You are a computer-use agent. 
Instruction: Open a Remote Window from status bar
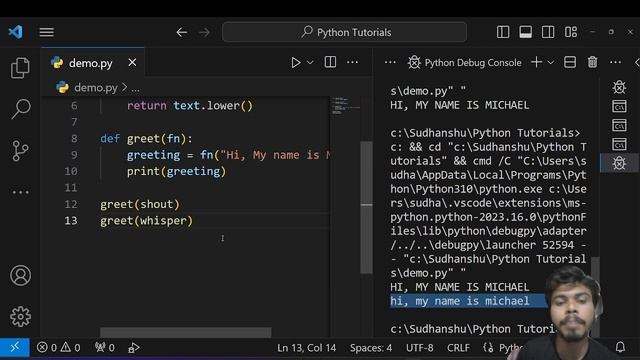click(15, 347)
